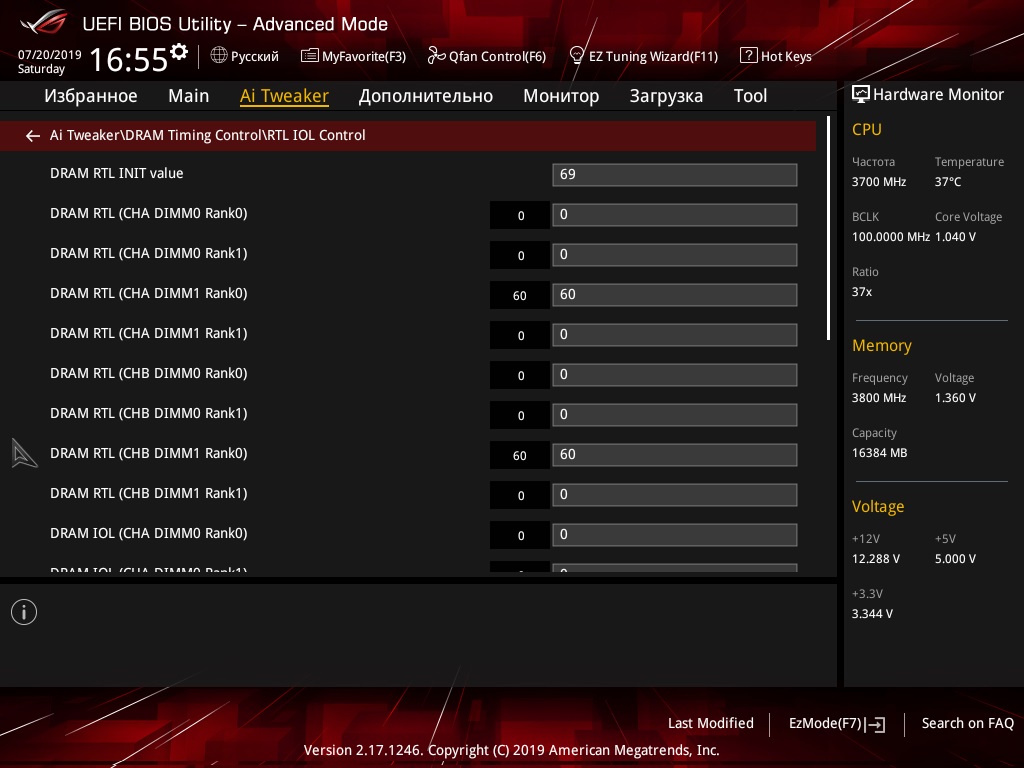Click the +3.3V 3.344 V reading
Viewport: 1024px width, 768px height.
(872, 614)
